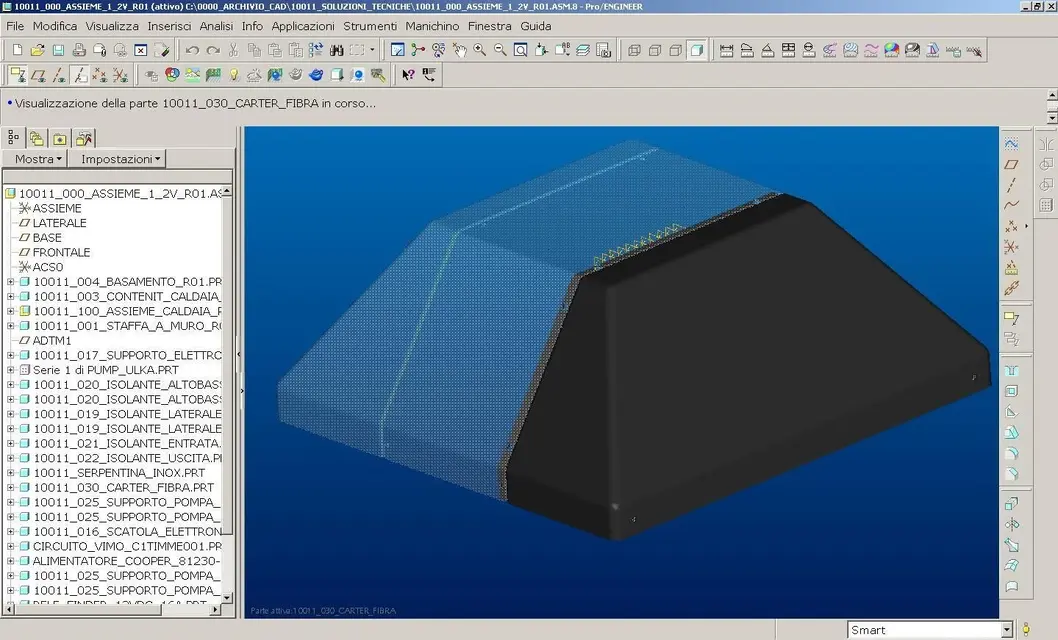Select the Shell tool in right toolbar
This screenshot has width=1058, height=640.
point(1011,391)
